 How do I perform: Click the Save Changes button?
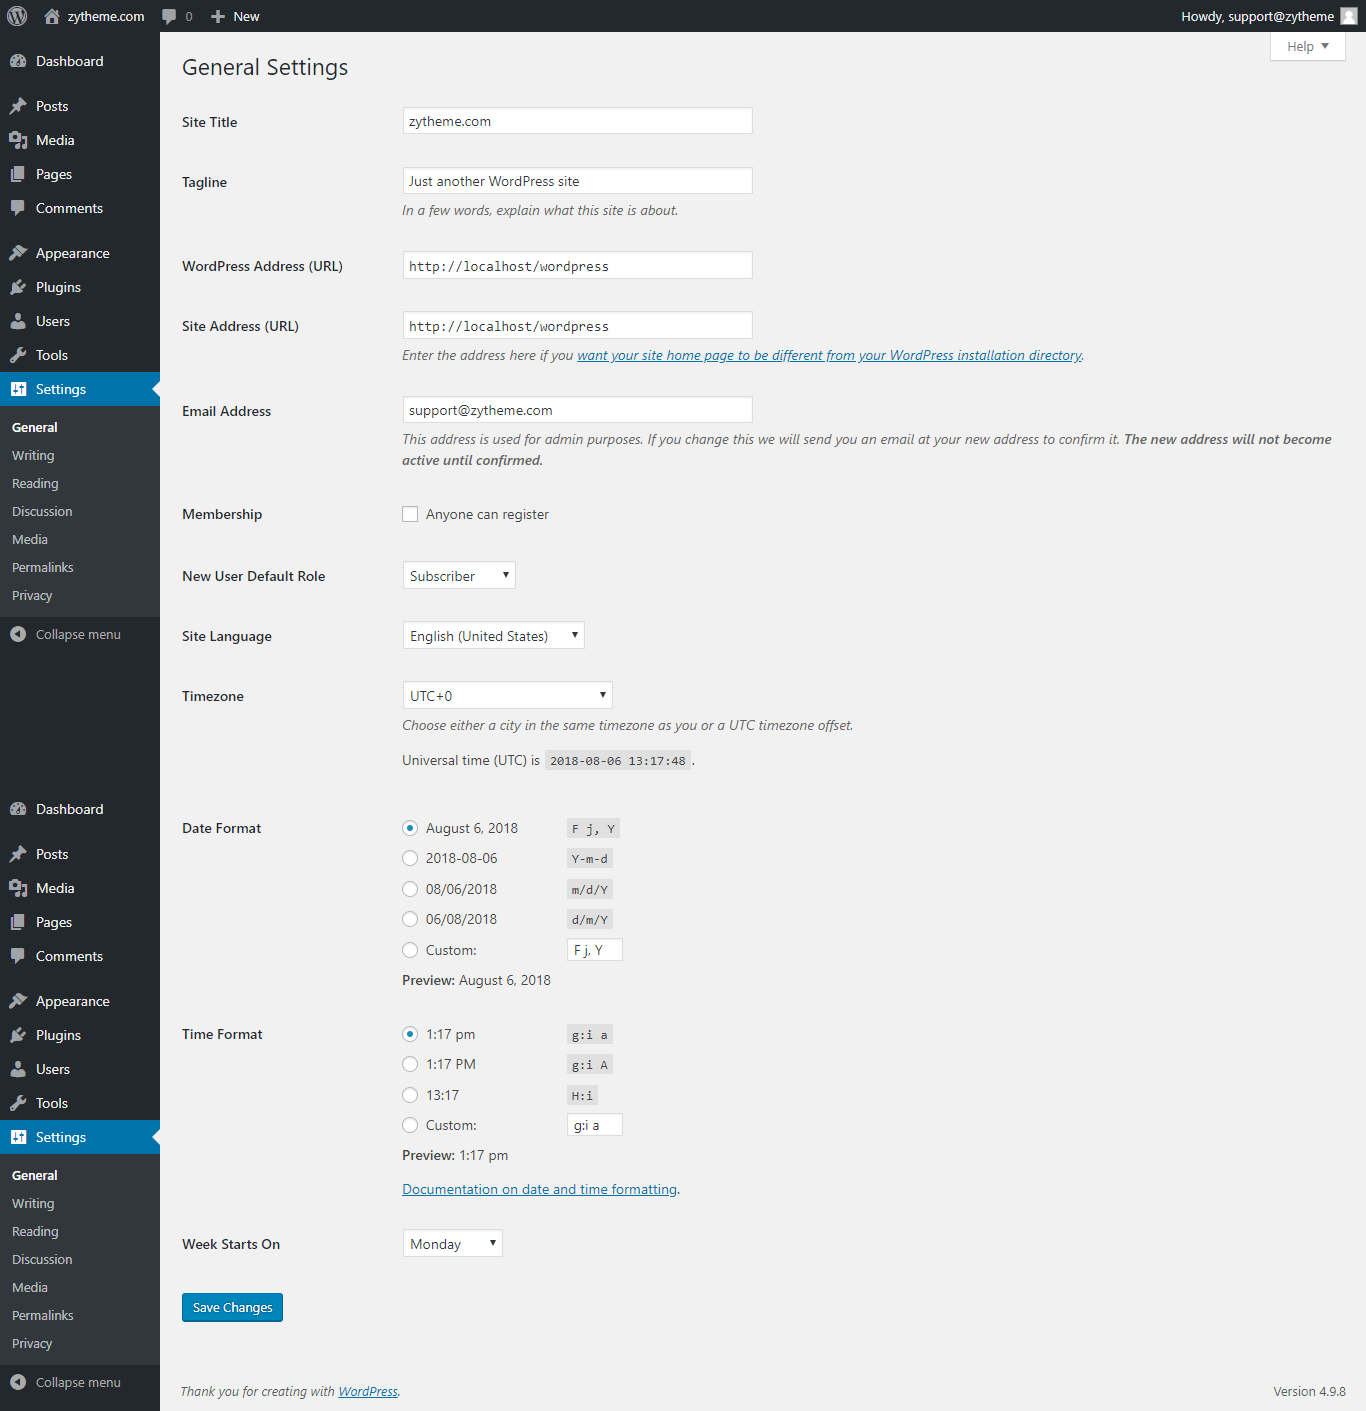pos(232,1307)
